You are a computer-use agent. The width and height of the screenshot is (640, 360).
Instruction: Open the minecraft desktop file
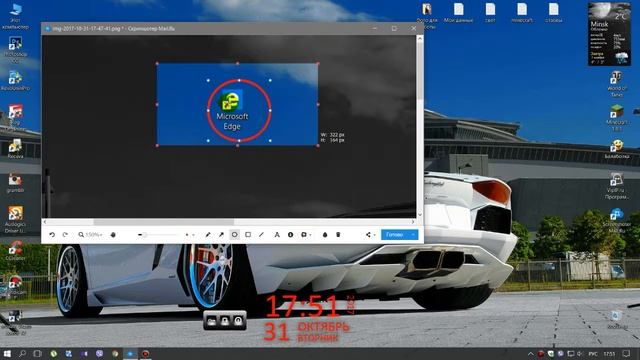(x=522, y=12)
